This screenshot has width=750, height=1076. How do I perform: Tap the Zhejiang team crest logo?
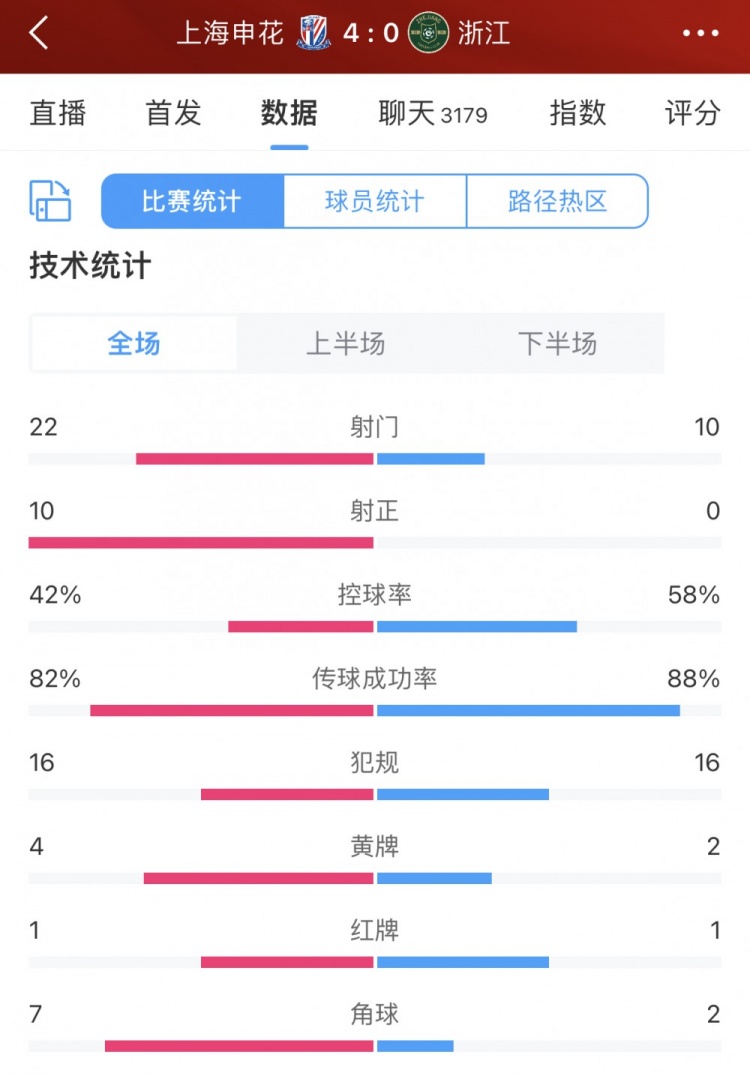[428, 33]
